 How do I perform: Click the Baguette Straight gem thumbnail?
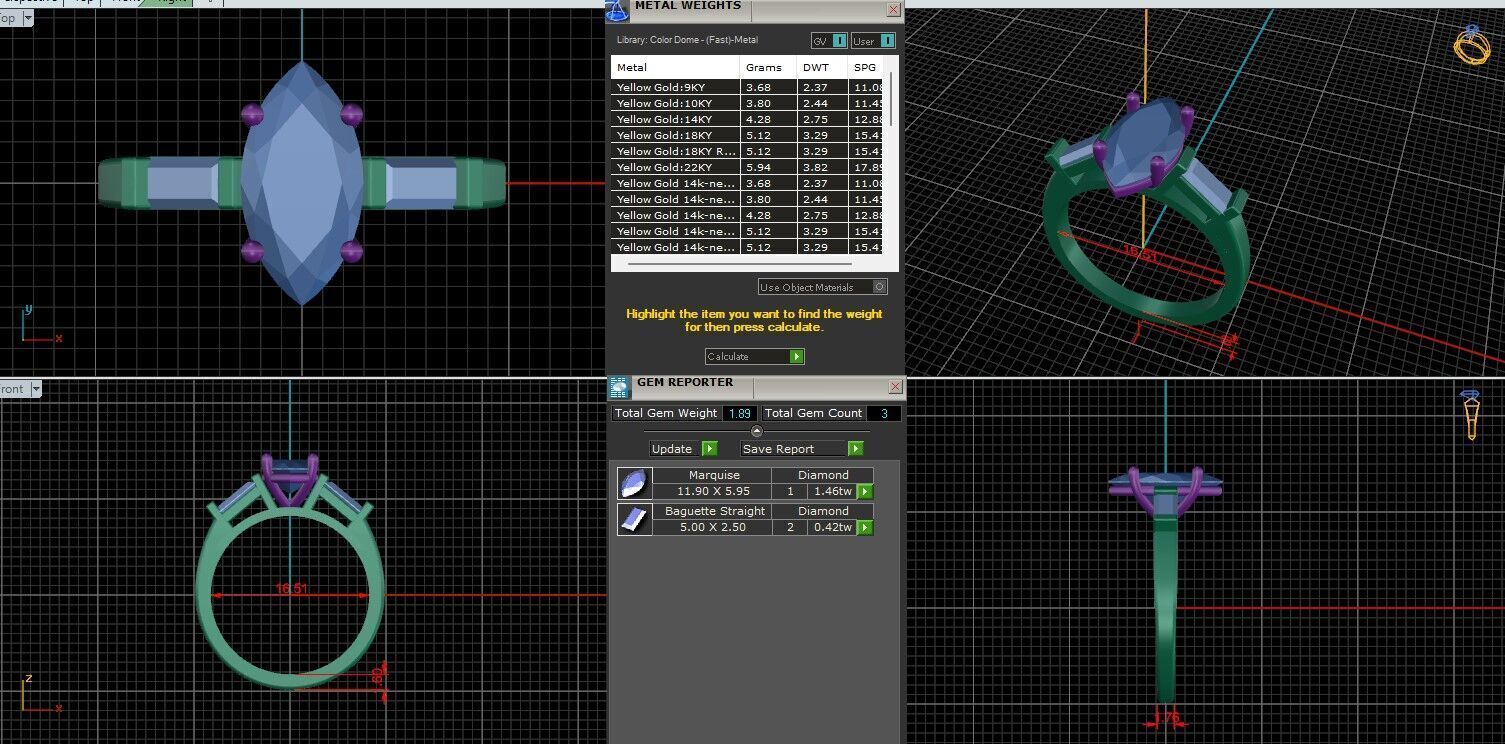(x=634, y=520)
